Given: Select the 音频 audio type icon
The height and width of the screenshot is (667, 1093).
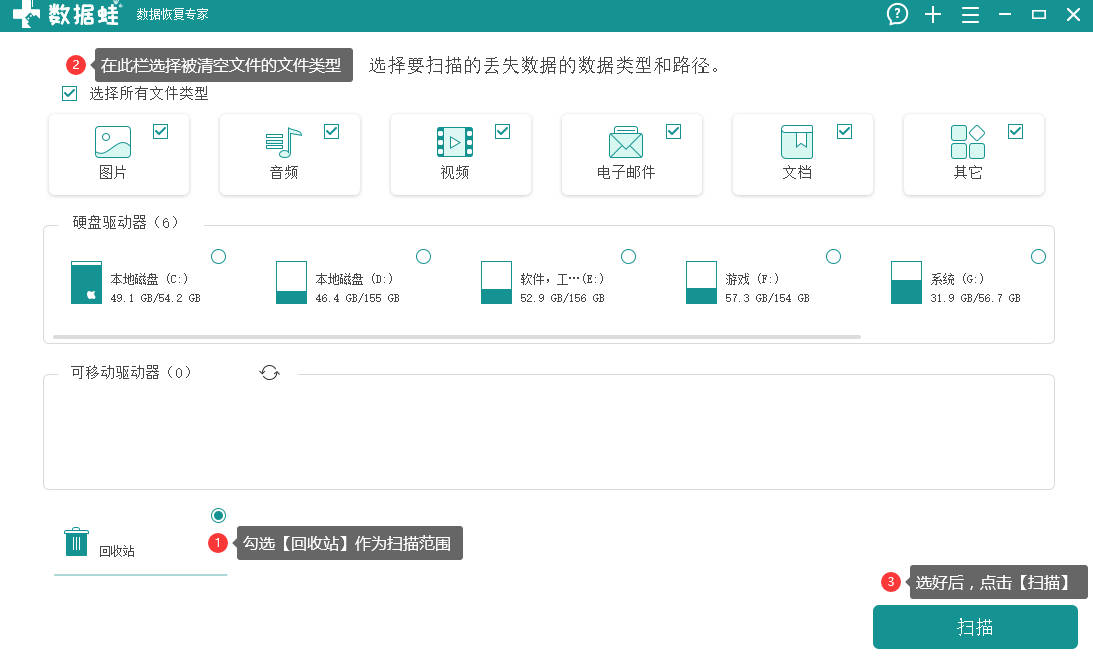Looking at the screenshot, I should 284,142.
